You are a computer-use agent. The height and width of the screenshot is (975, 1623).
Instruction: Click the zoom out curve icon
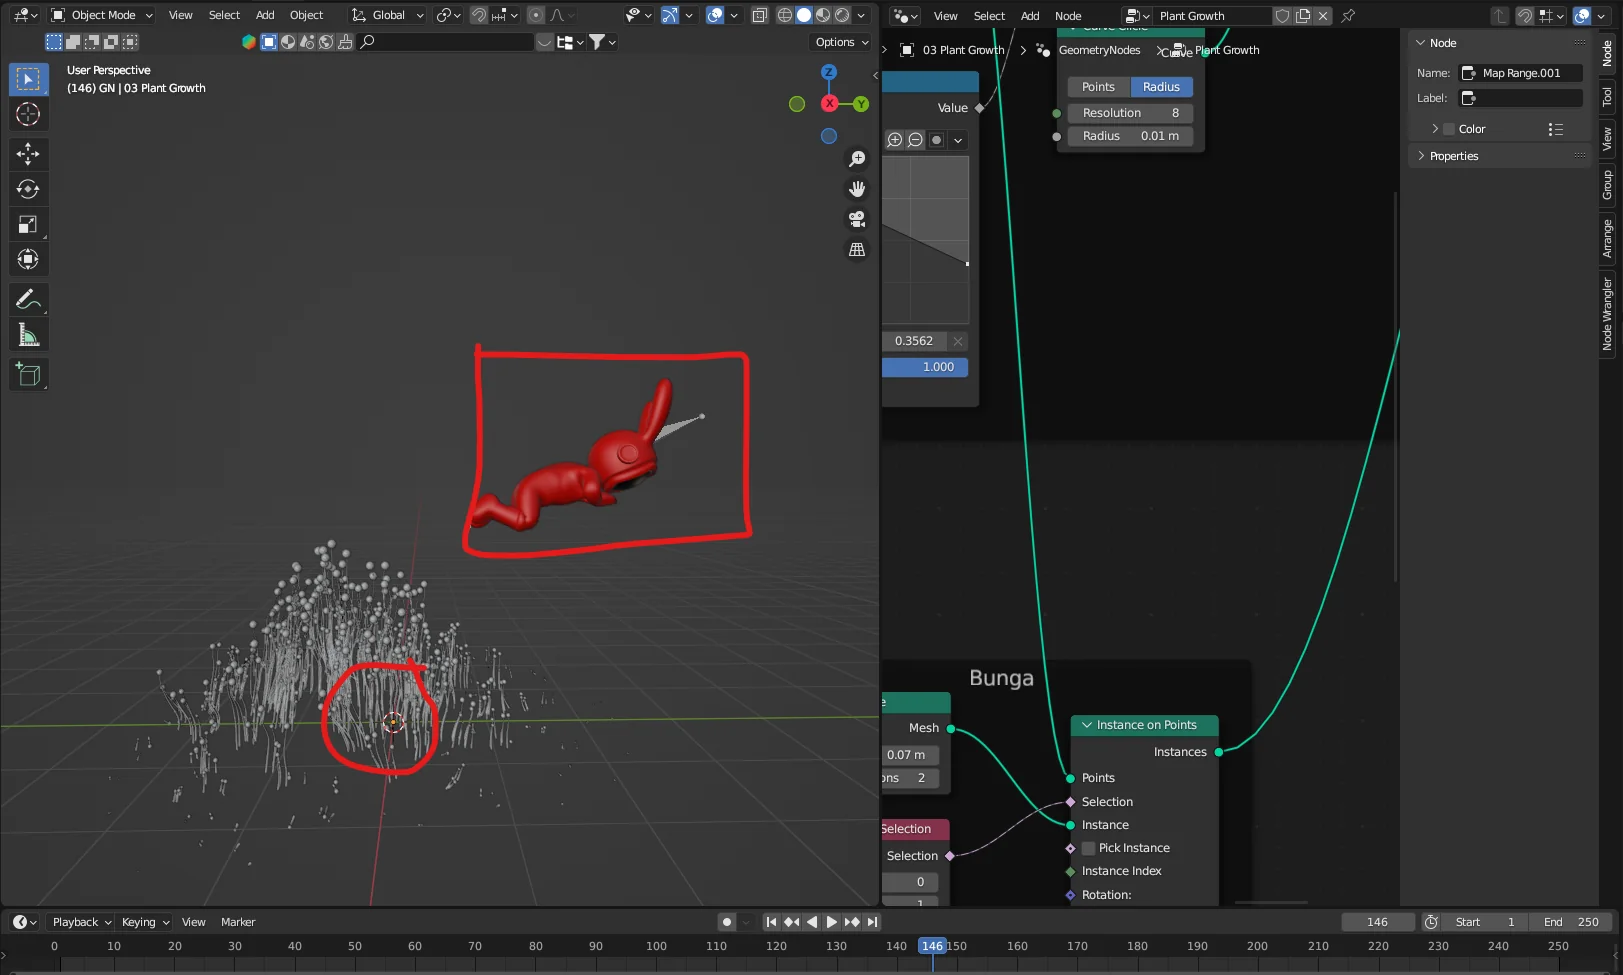915,140
